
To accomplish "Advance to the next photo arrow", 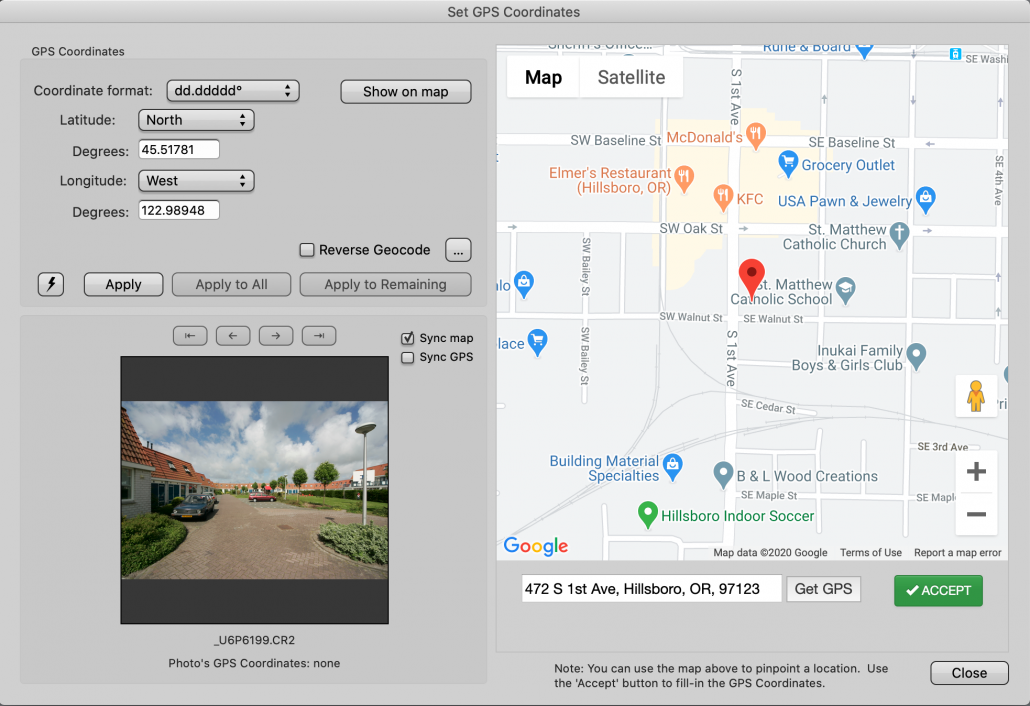I will (x=276, y=335).
